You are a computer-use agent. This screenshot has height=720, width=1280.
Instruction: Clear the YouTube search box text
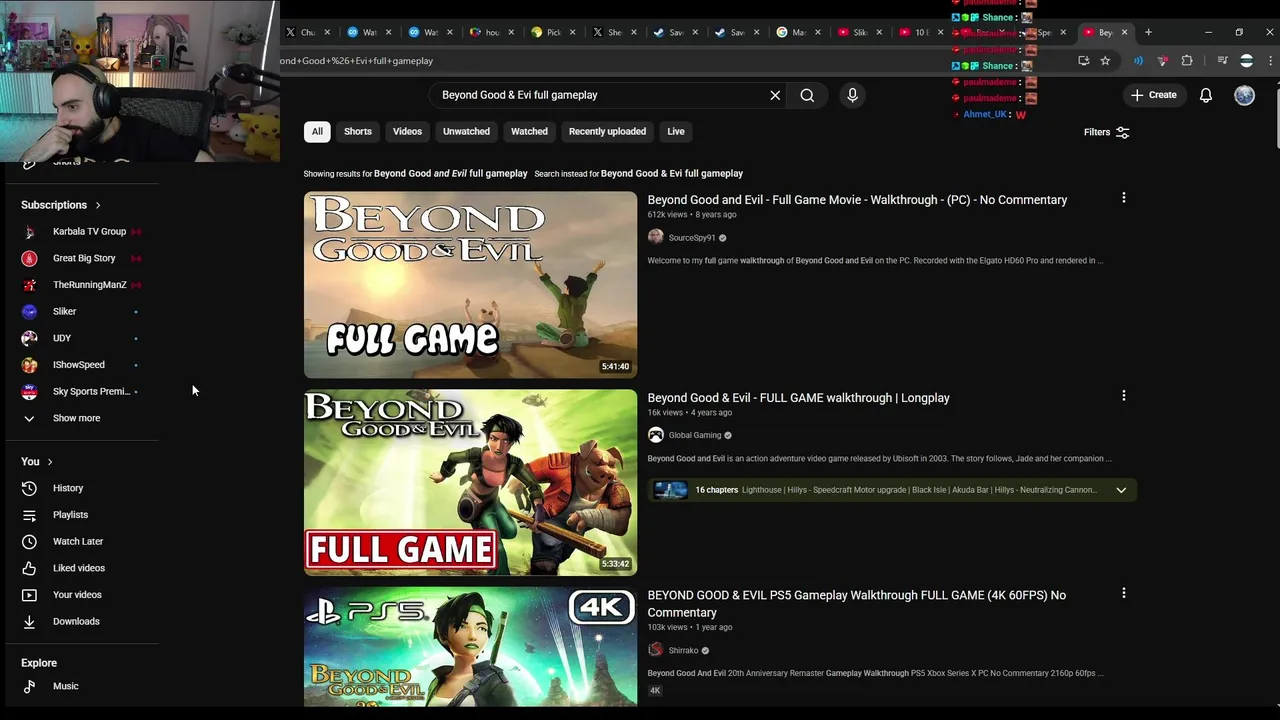coord(775,95)
